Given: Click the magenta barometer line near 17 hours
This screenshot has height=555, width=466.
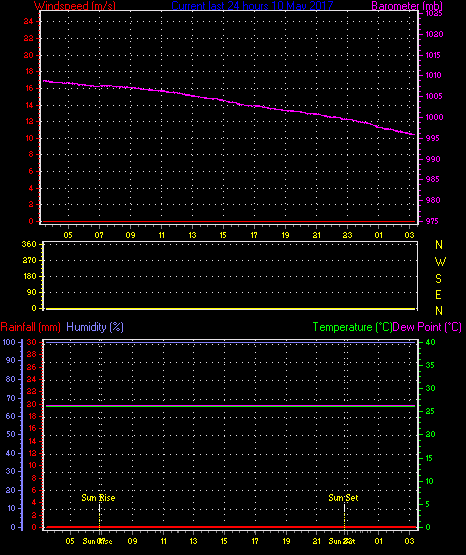Looking at the screenshot, I should click(254, 105).
